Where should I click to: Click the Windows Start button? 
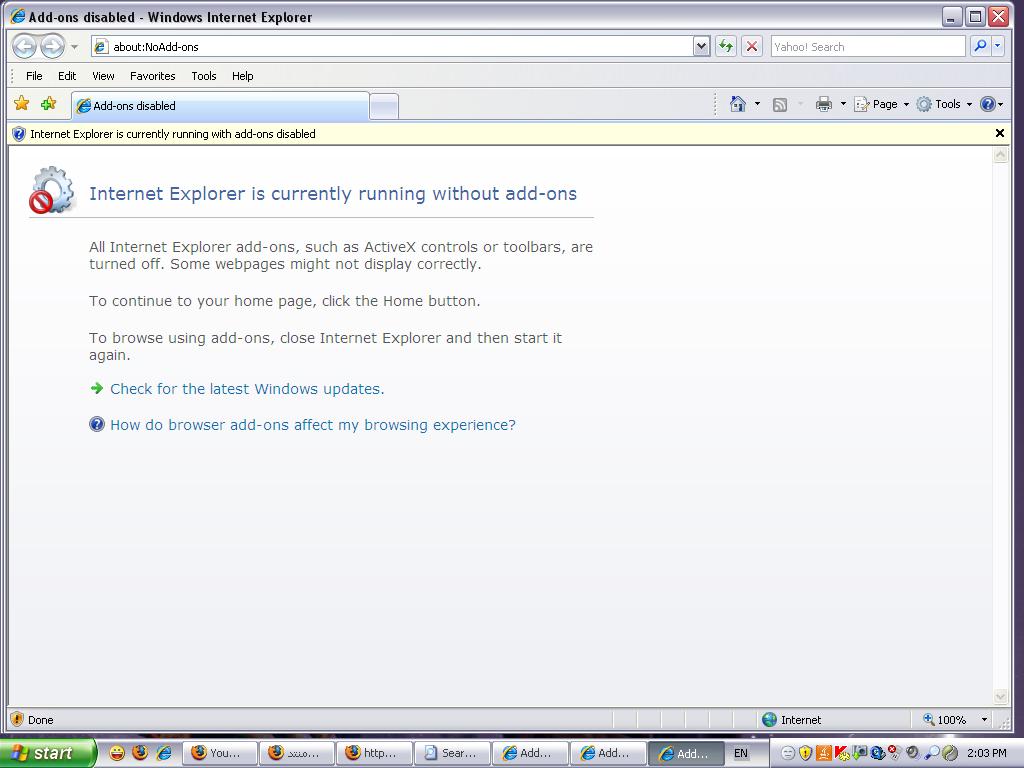pos(47,753)
